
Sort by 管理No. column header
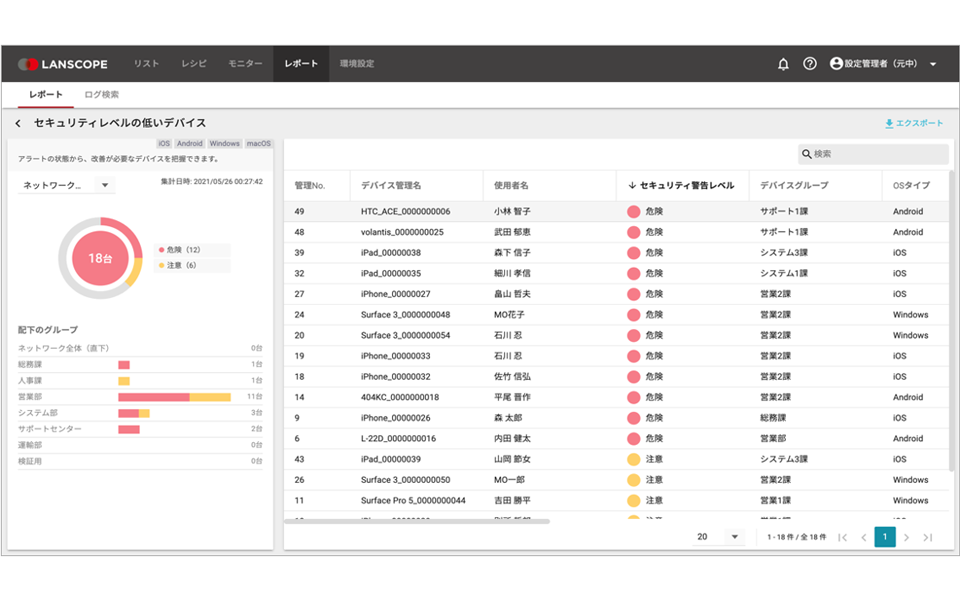310,186
